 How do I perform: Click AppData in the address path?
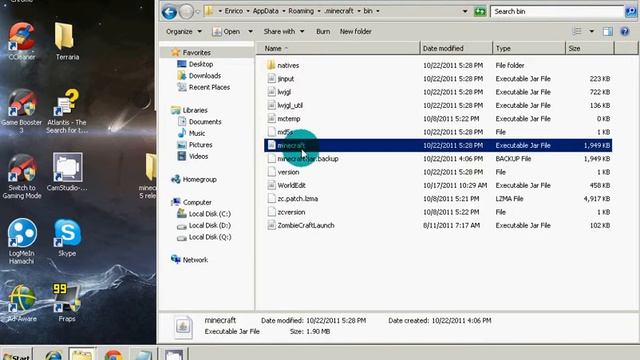(265, 11)
